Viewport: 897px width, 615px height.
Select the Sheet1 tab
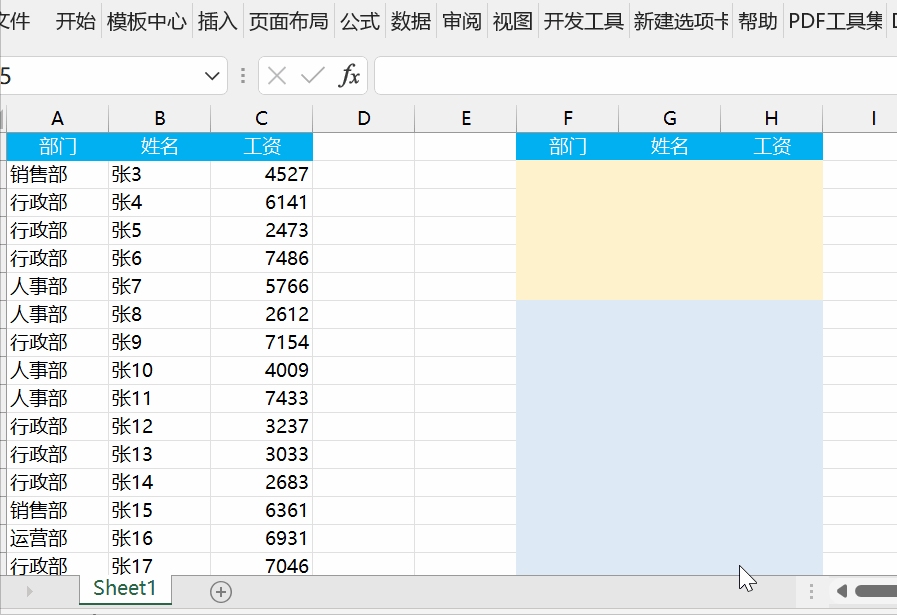pyautogui.click(x=125, y=589)
